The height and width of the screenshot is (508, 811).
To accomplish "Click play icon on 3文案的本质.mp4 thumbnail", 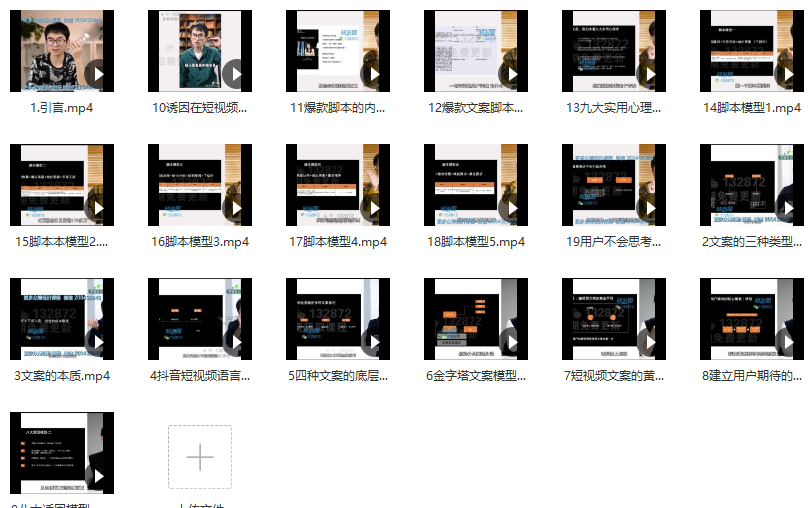I will click(98, 342).
